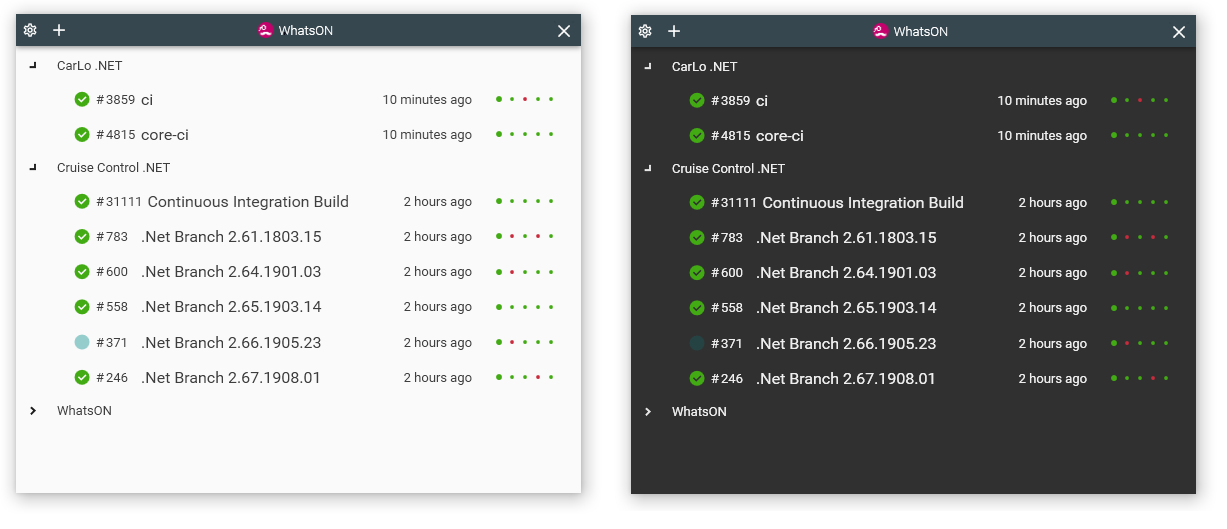Image resolution: width=1227 pixels, height=529 pixels.
Task: Select '.Net Branch 2.66.1905.23' in dark window
Action: [x=846, y=343]
